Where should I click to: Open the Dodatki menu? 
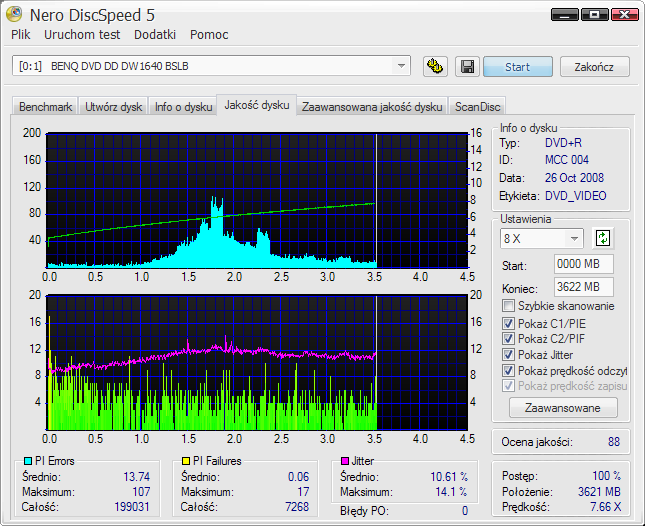point(155,35)
